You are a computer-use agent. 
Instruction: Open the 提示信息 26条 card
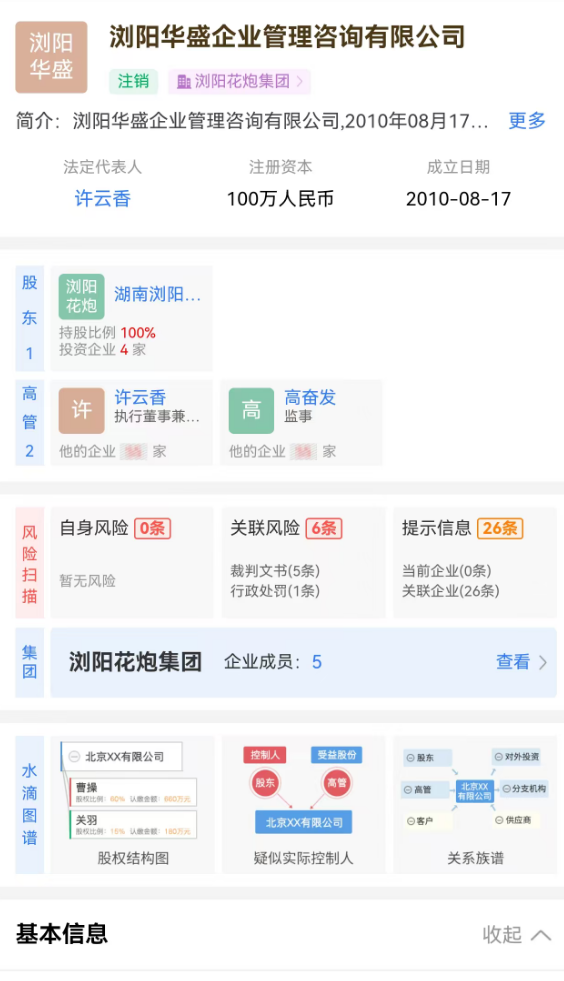475,562
